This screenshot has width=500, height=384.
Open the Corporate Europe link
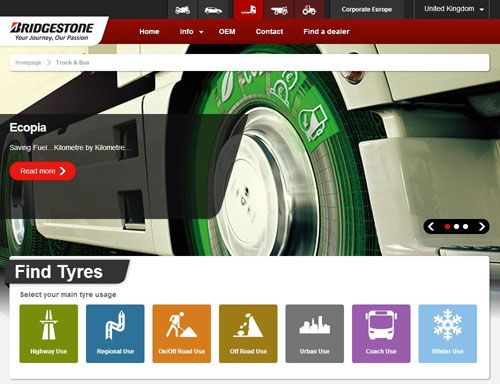(367, 10)
